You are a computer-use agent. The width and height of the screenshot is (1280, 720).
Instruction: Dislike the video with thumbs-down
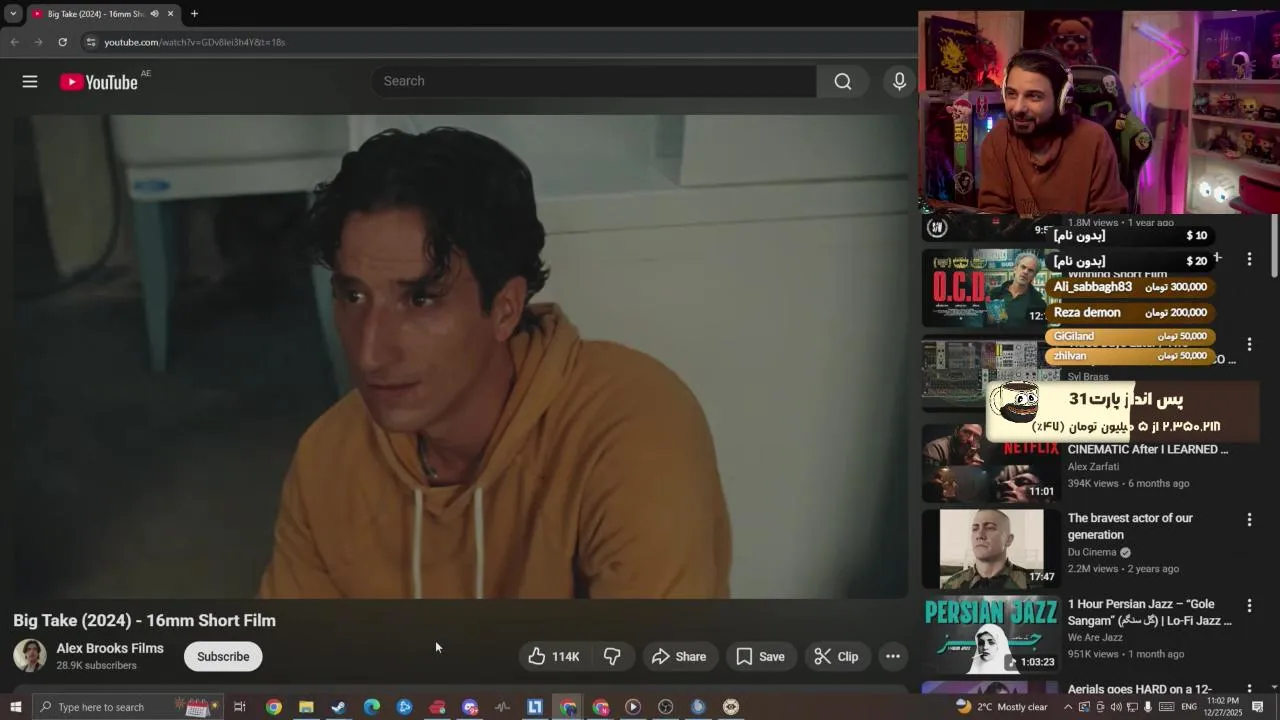click(x=612, y=656)
